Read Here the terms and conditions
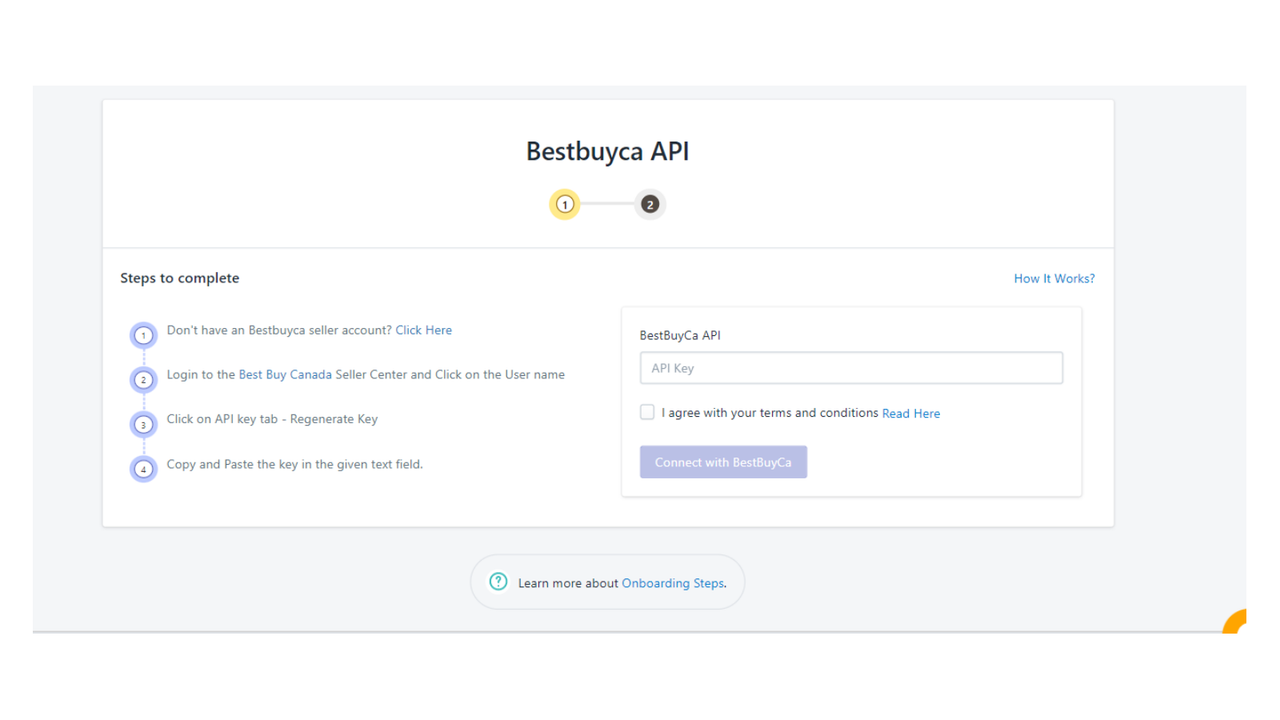Image resolution: width=1280 pixels, height=720 pixels. click(x=911, y=413)
